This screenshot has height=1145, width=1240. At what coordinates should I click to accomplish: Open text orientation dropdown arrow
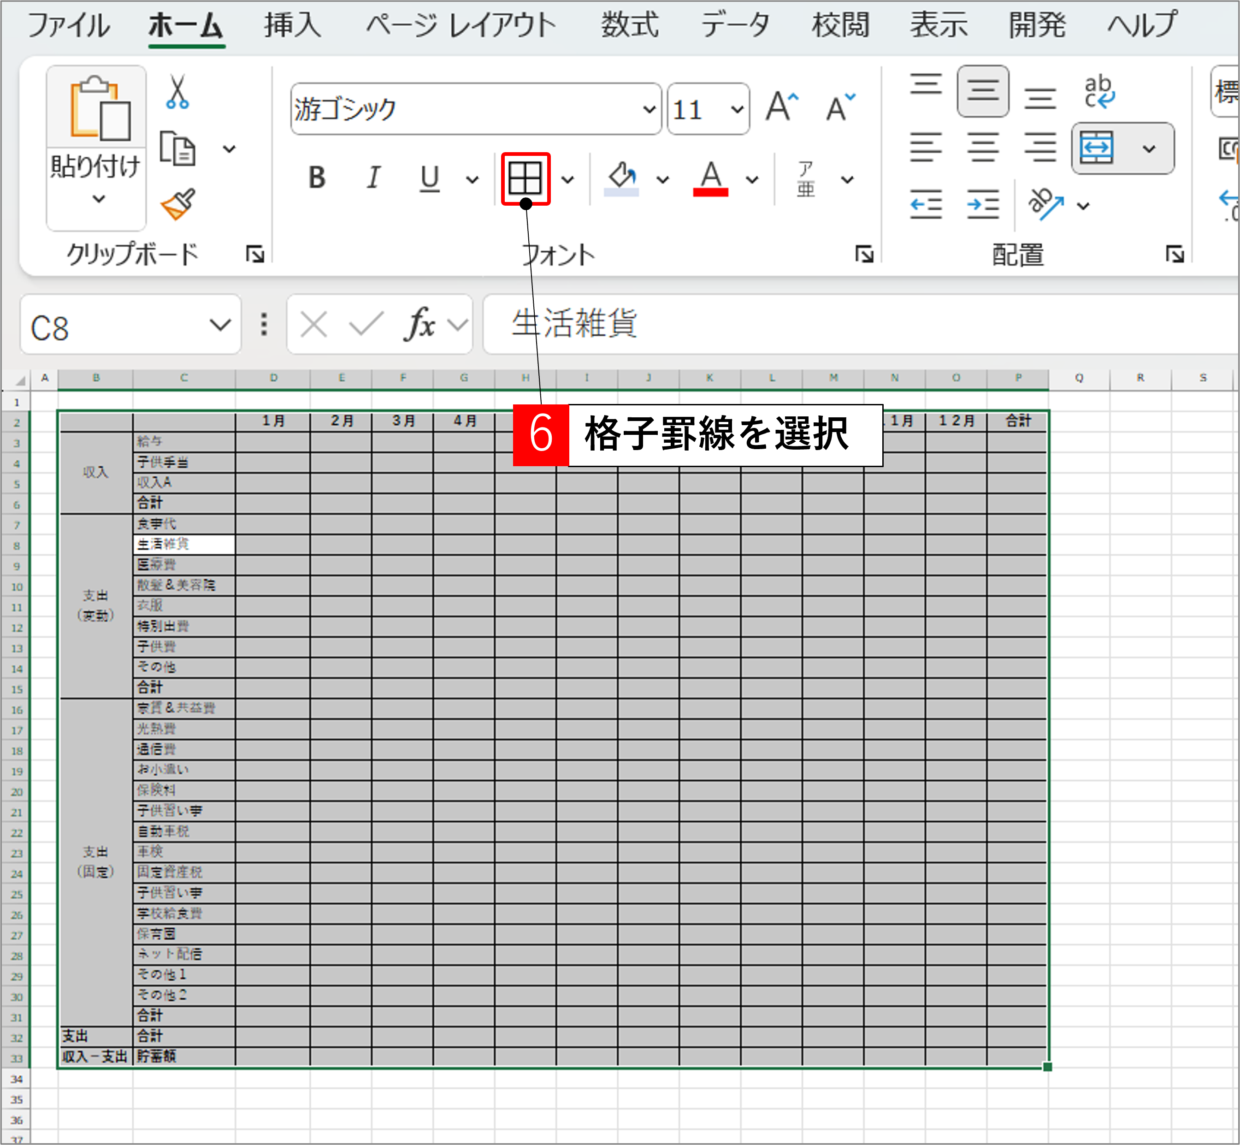(1083, 206)
